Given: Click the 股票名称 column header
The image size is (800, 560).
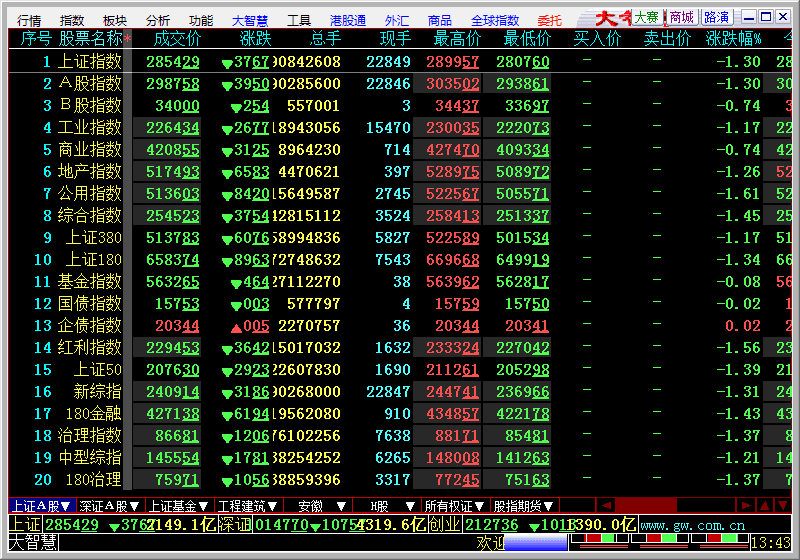Looking at the screenshot, I should point(91,38).
